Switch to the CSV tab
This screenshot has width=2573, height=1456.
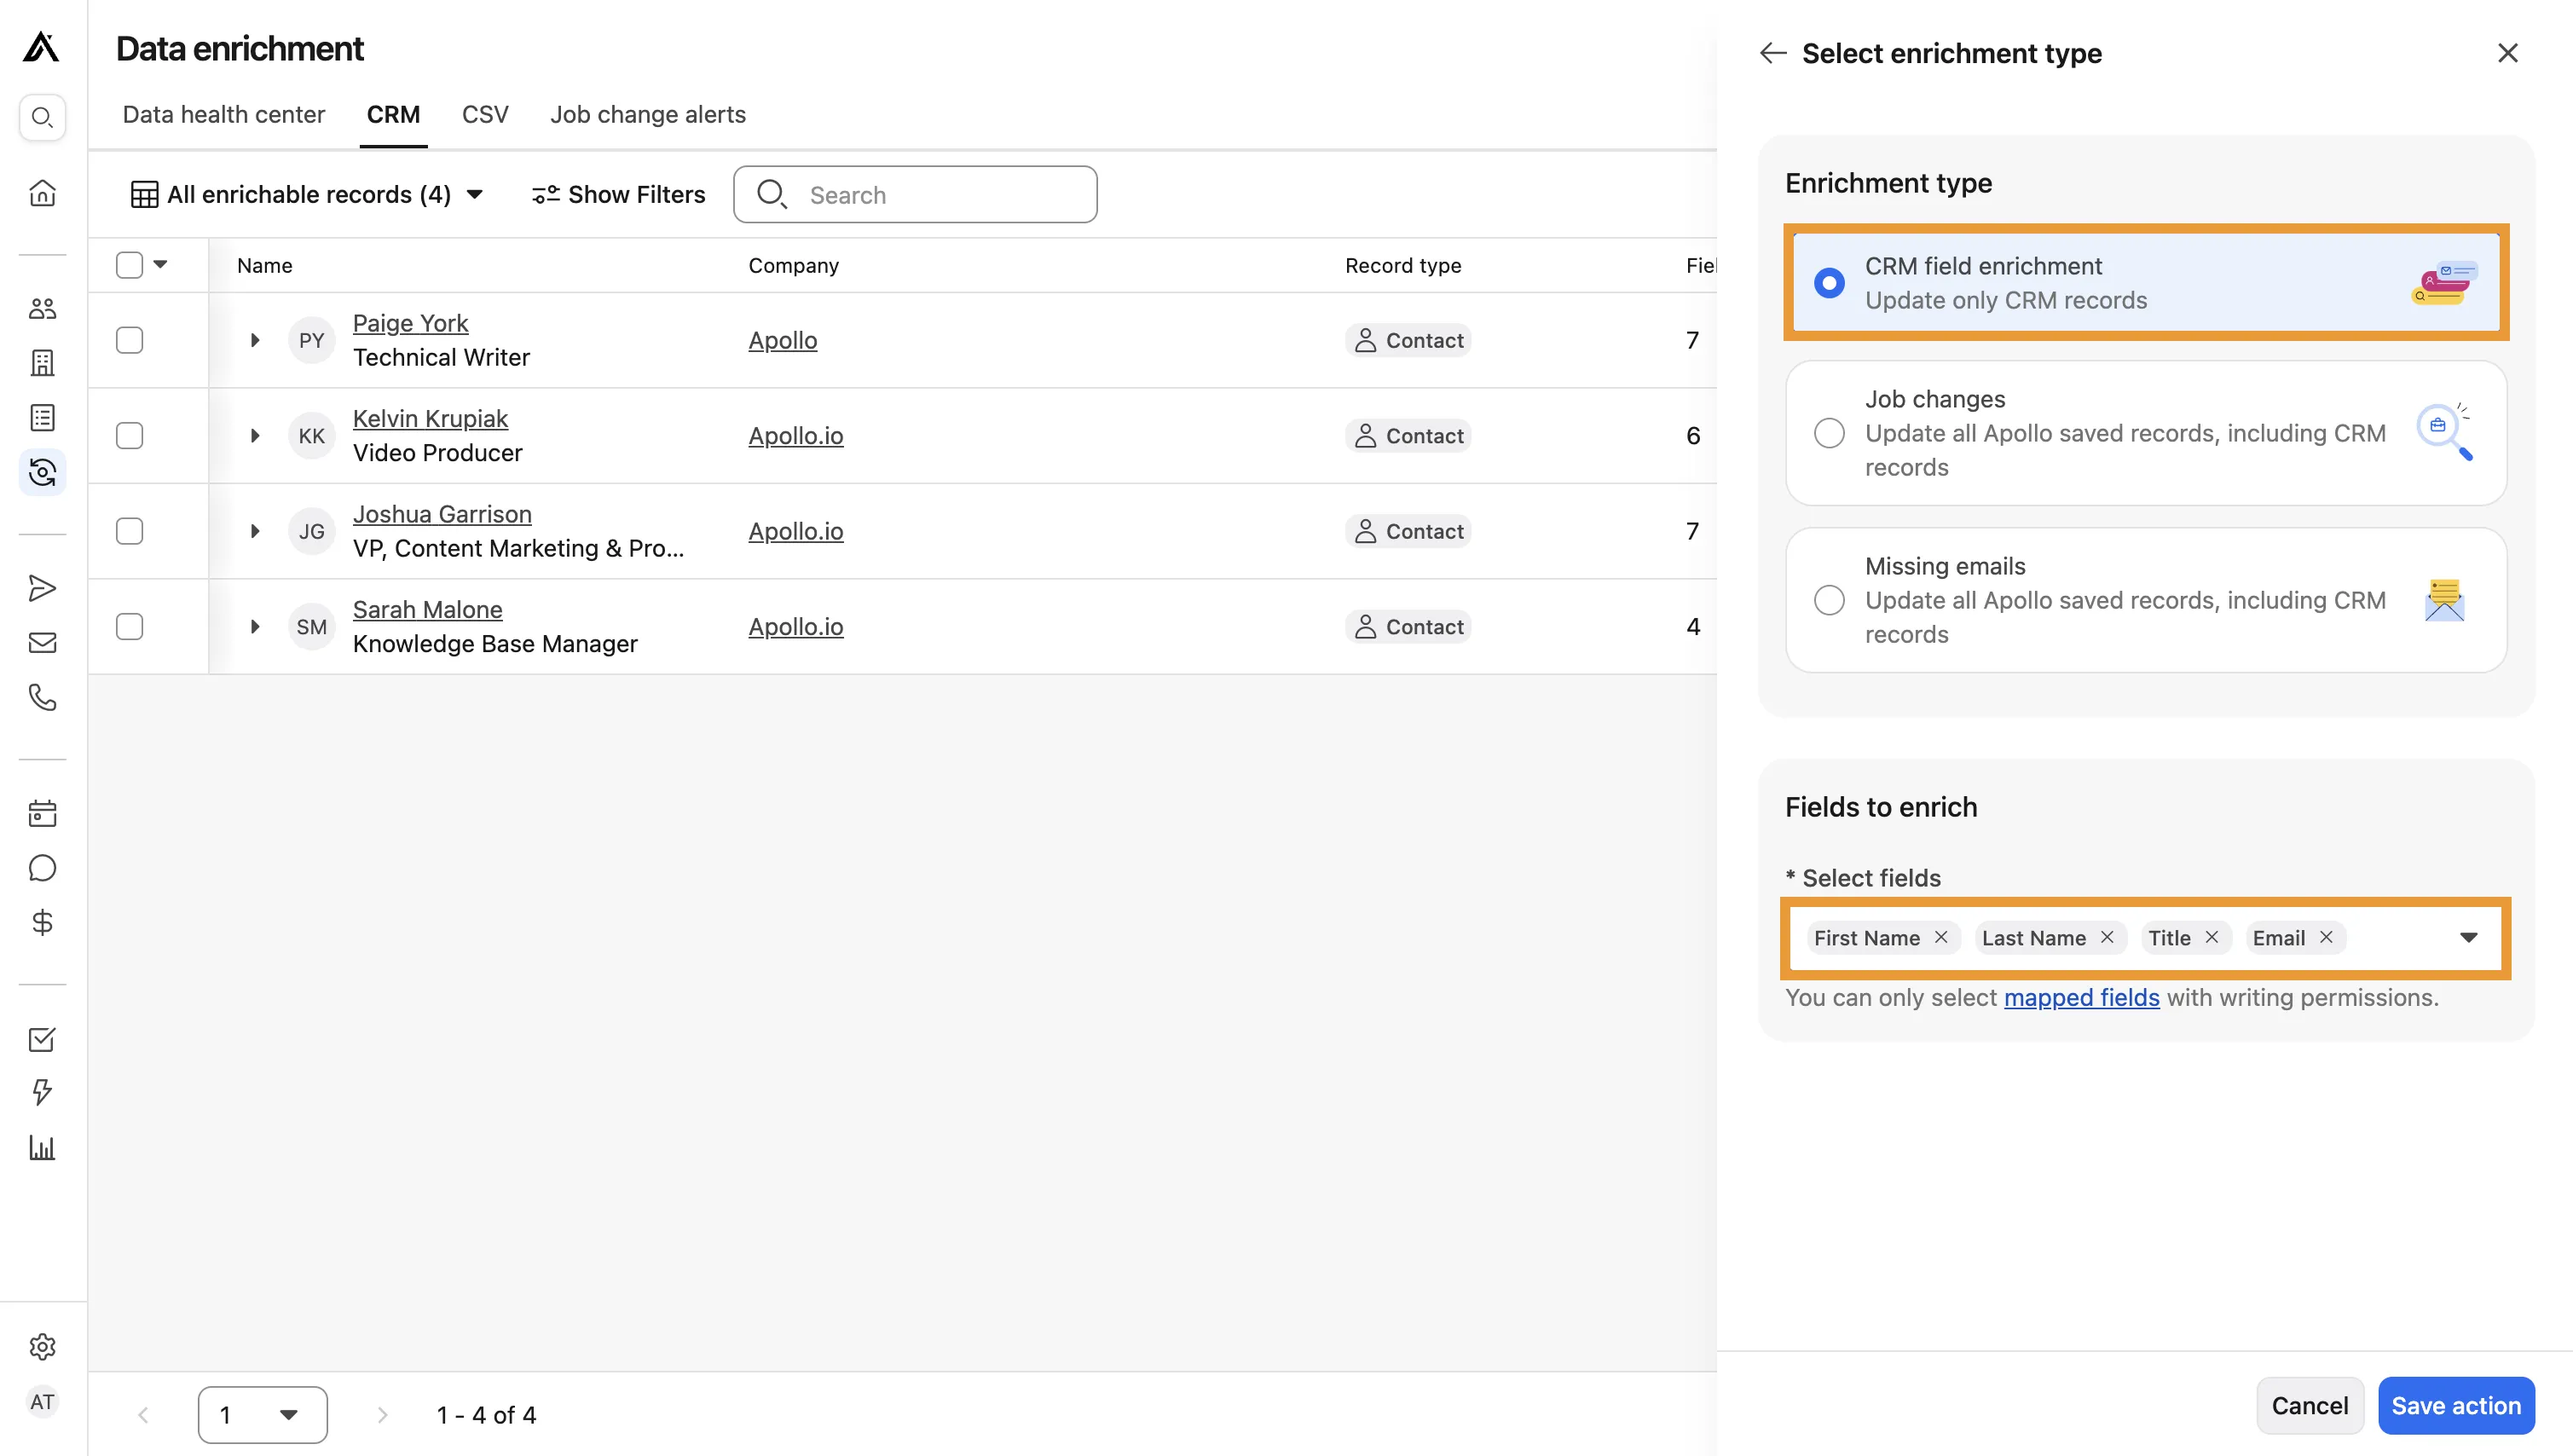[484, 115]
